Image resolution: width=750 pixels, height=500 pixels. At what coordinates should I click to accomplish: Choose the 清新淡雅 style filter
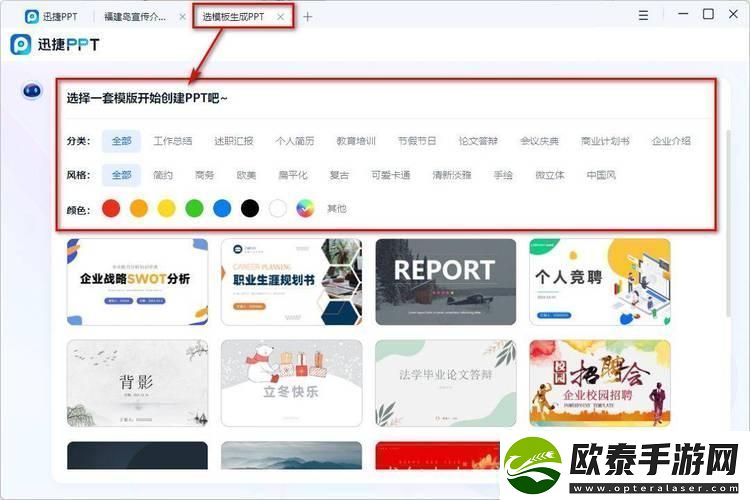pyautogui.click(x=452, y=175)
